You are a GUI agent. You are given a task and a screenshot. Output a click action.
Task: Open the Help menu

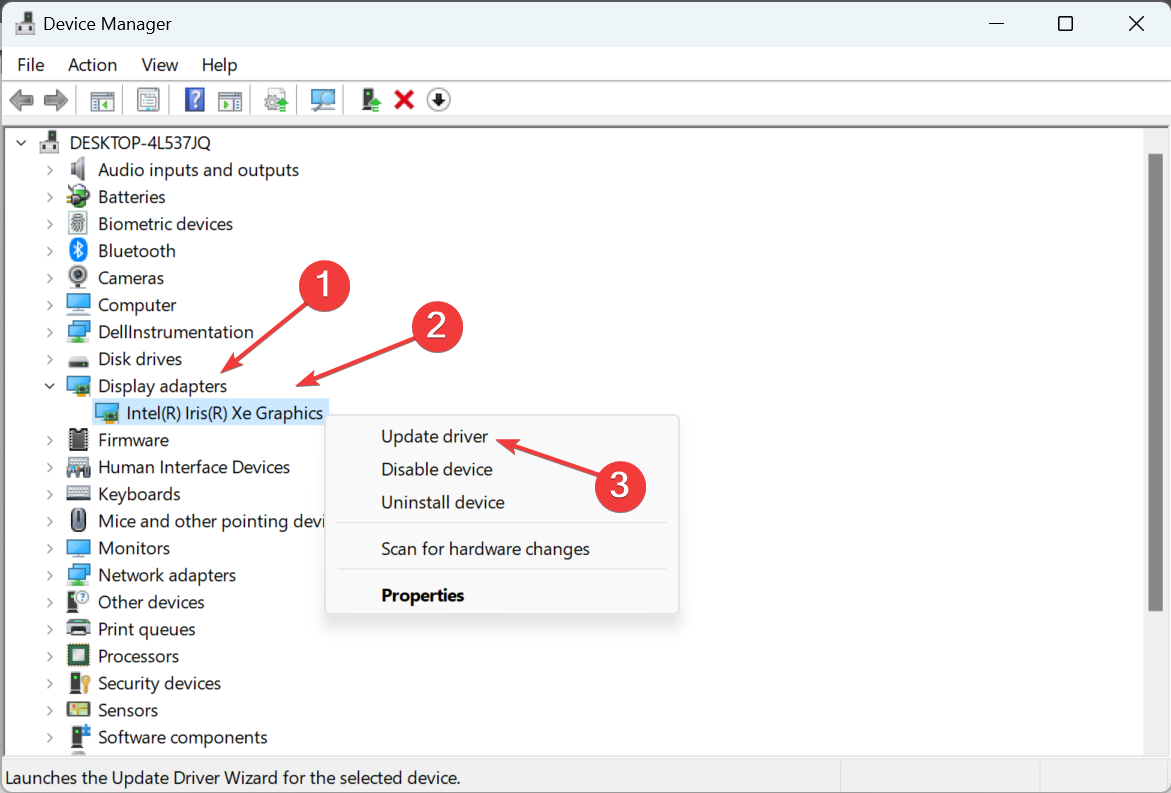click(219, 65)
